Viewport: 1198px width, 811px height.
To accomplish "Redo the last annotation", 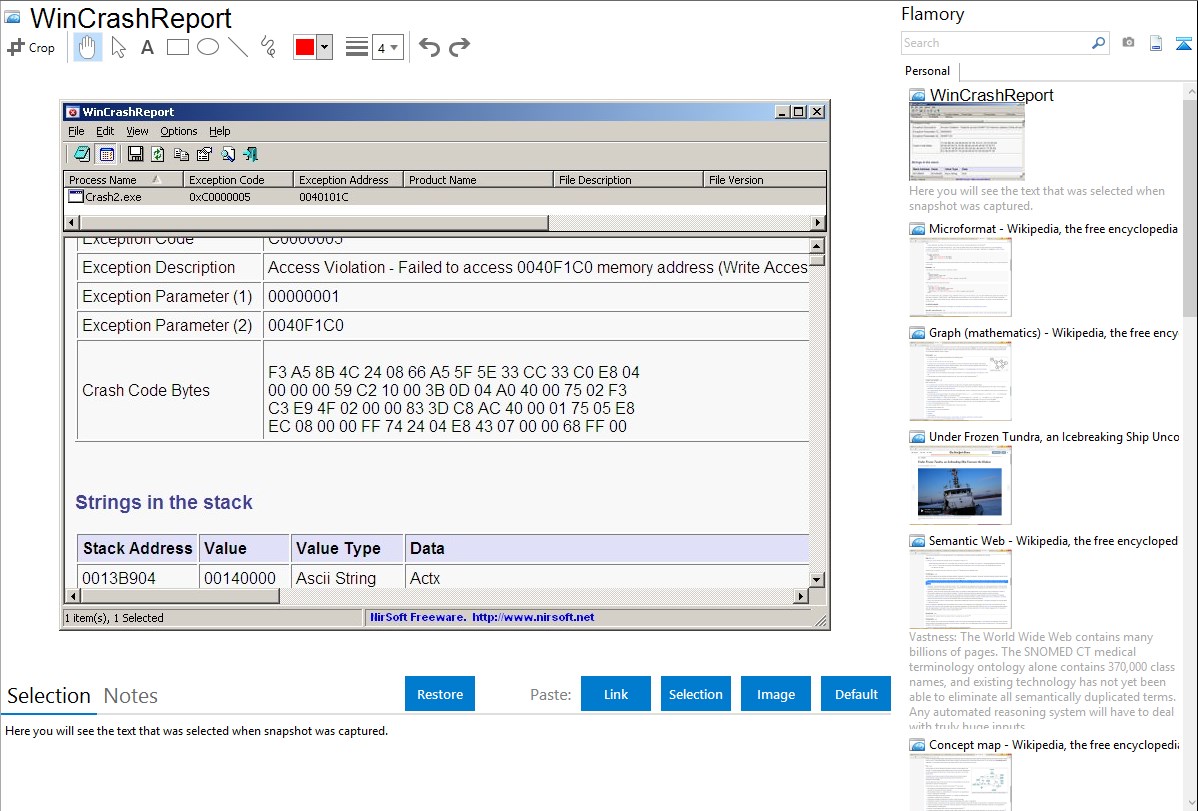I will click(459, 47).
